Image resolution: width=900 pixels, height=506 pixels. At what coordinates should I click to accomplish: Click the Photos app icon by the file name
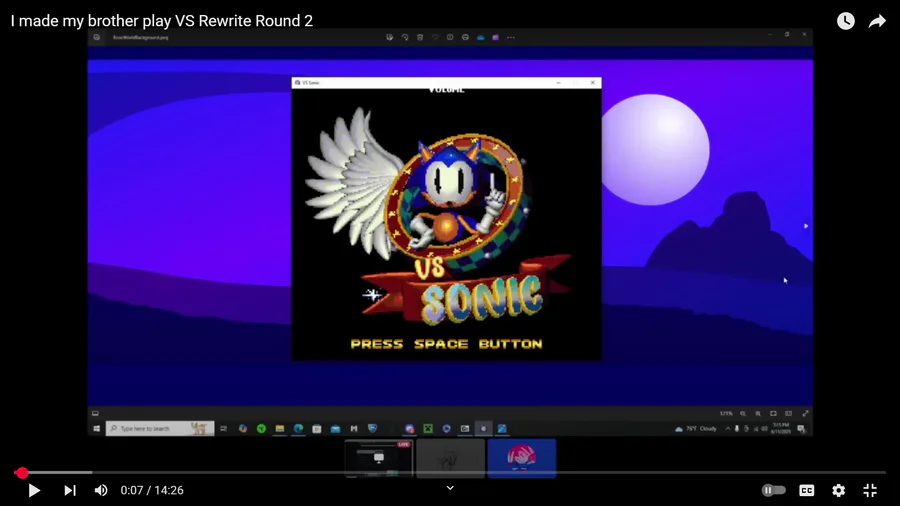click(96, 37)
